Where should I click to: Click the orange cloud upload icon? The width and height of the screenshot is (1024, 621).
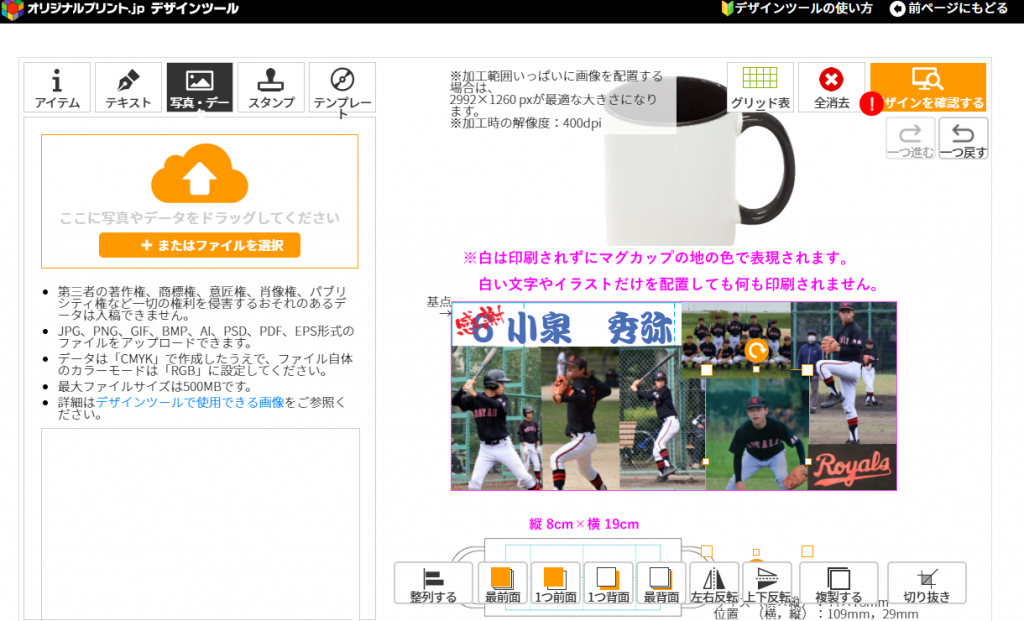199,173
